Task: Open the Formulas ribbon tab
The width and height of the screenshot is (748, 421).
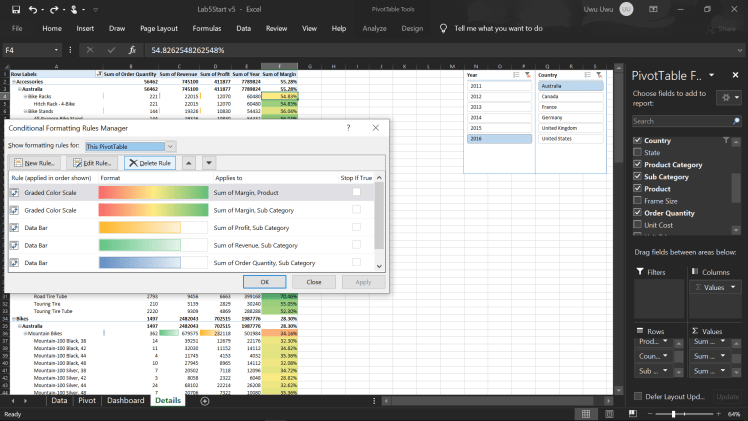Action: pos(205,29)
